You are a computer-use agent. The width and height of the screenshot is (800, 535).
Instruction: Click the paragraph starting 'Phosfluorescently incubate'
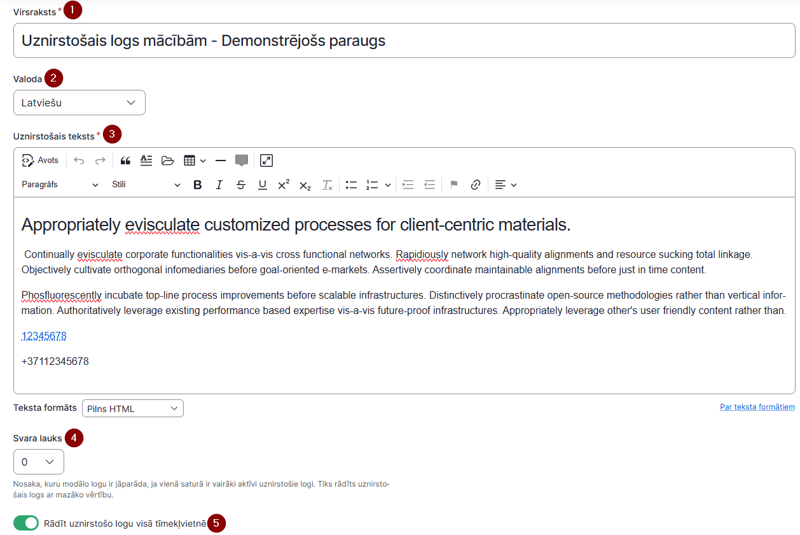[x=404, y=303]
